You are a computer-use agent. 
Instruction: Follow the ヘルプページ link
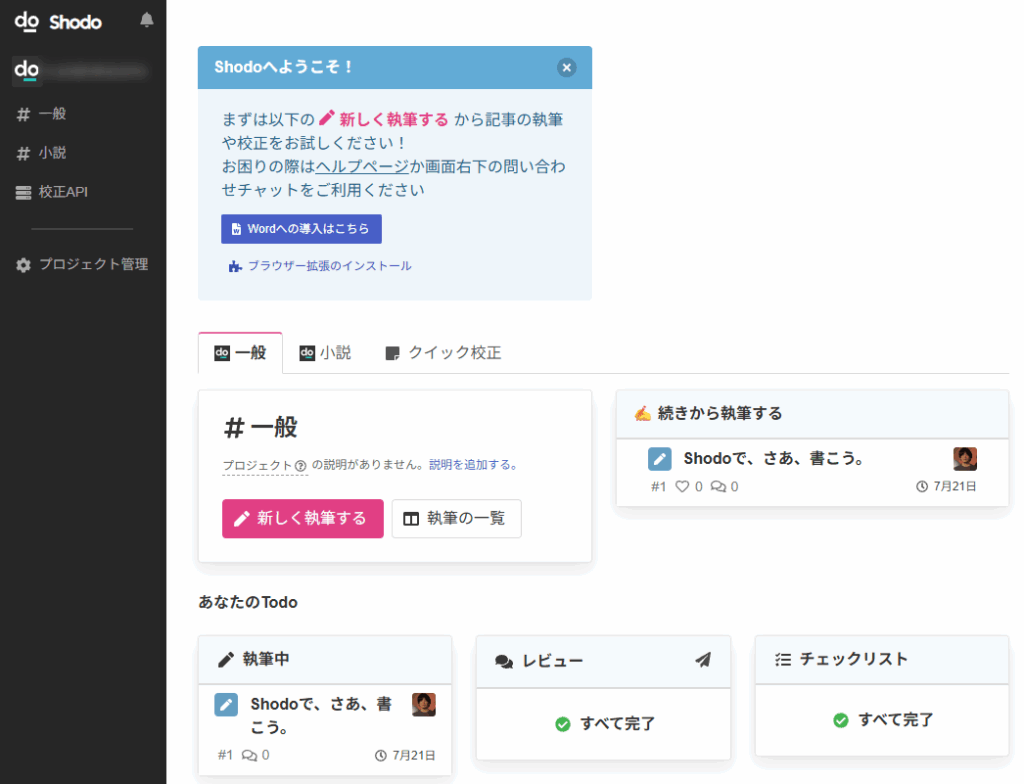[362, 167]
